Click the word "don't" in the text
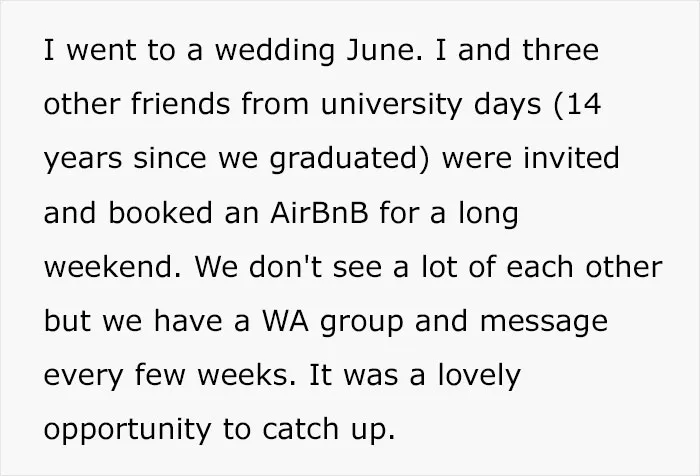The width and height of the screenshot is (700, 476). point(285,267)
